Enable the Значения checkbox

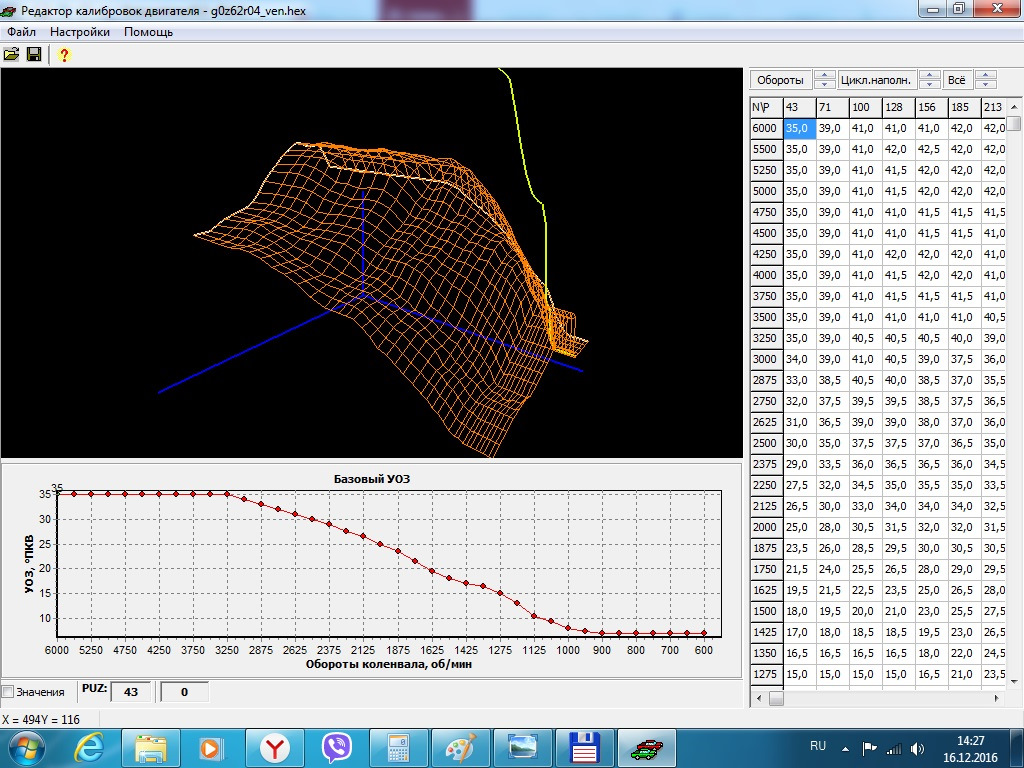pyautogui.click(x=8, y=691)
